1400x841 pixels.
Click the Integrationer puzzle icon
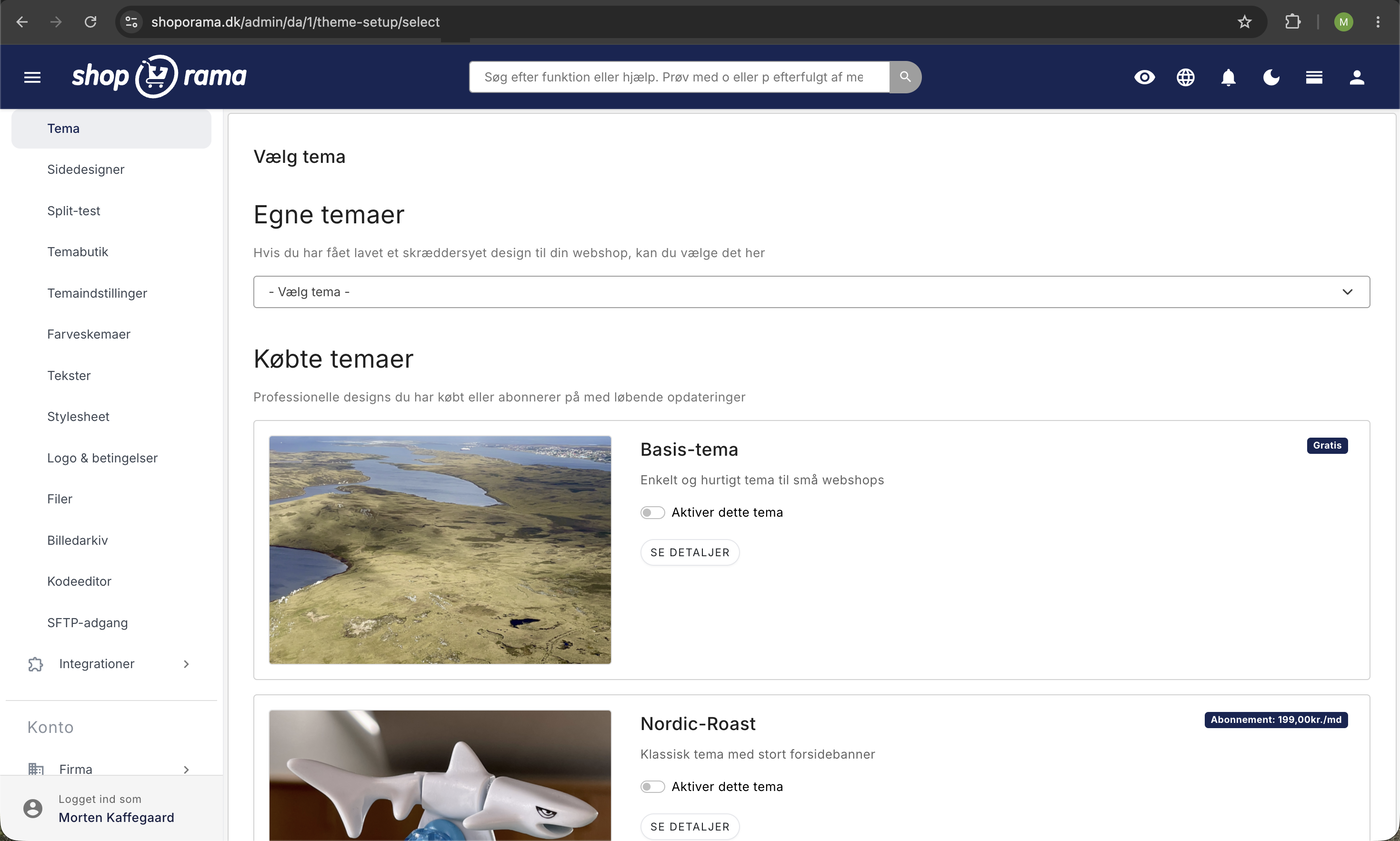click(x=36, y=664)
